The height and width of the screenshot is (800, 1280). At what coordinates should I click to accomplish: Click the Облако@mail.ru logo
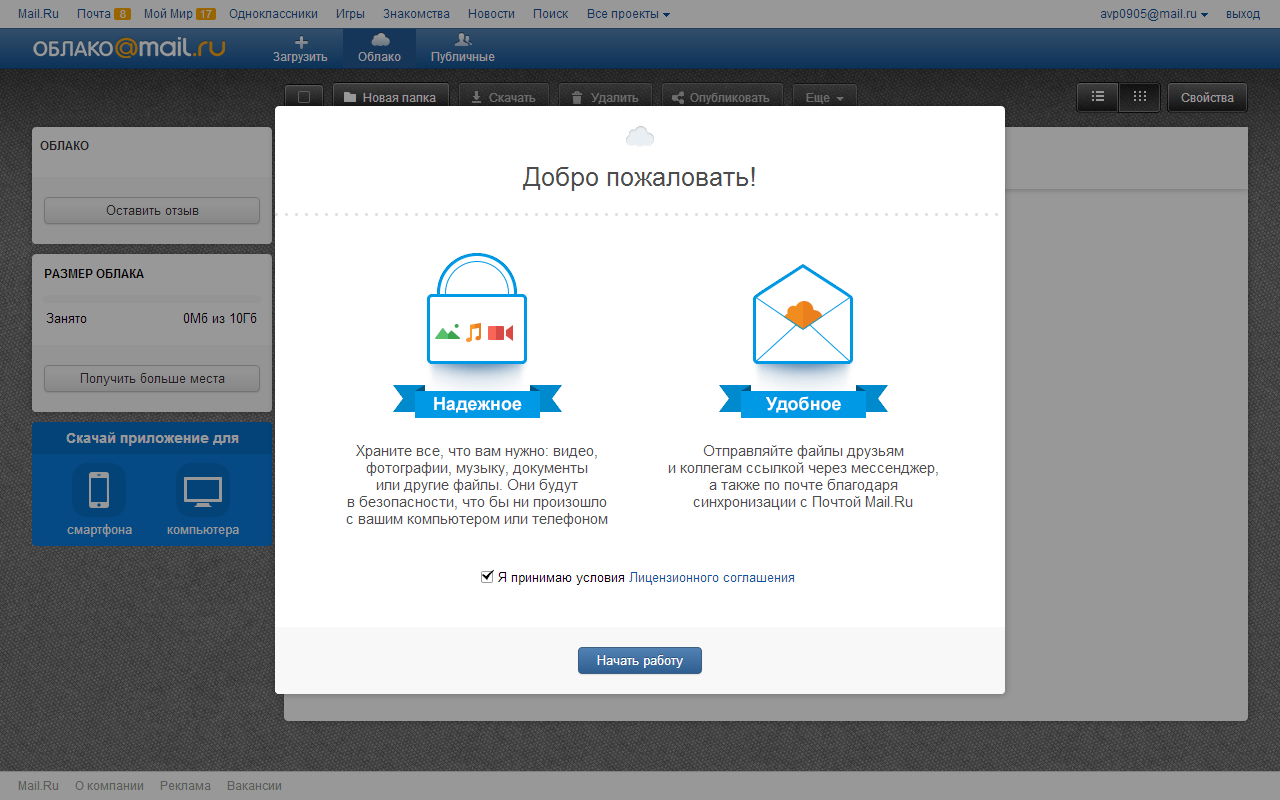129,49
